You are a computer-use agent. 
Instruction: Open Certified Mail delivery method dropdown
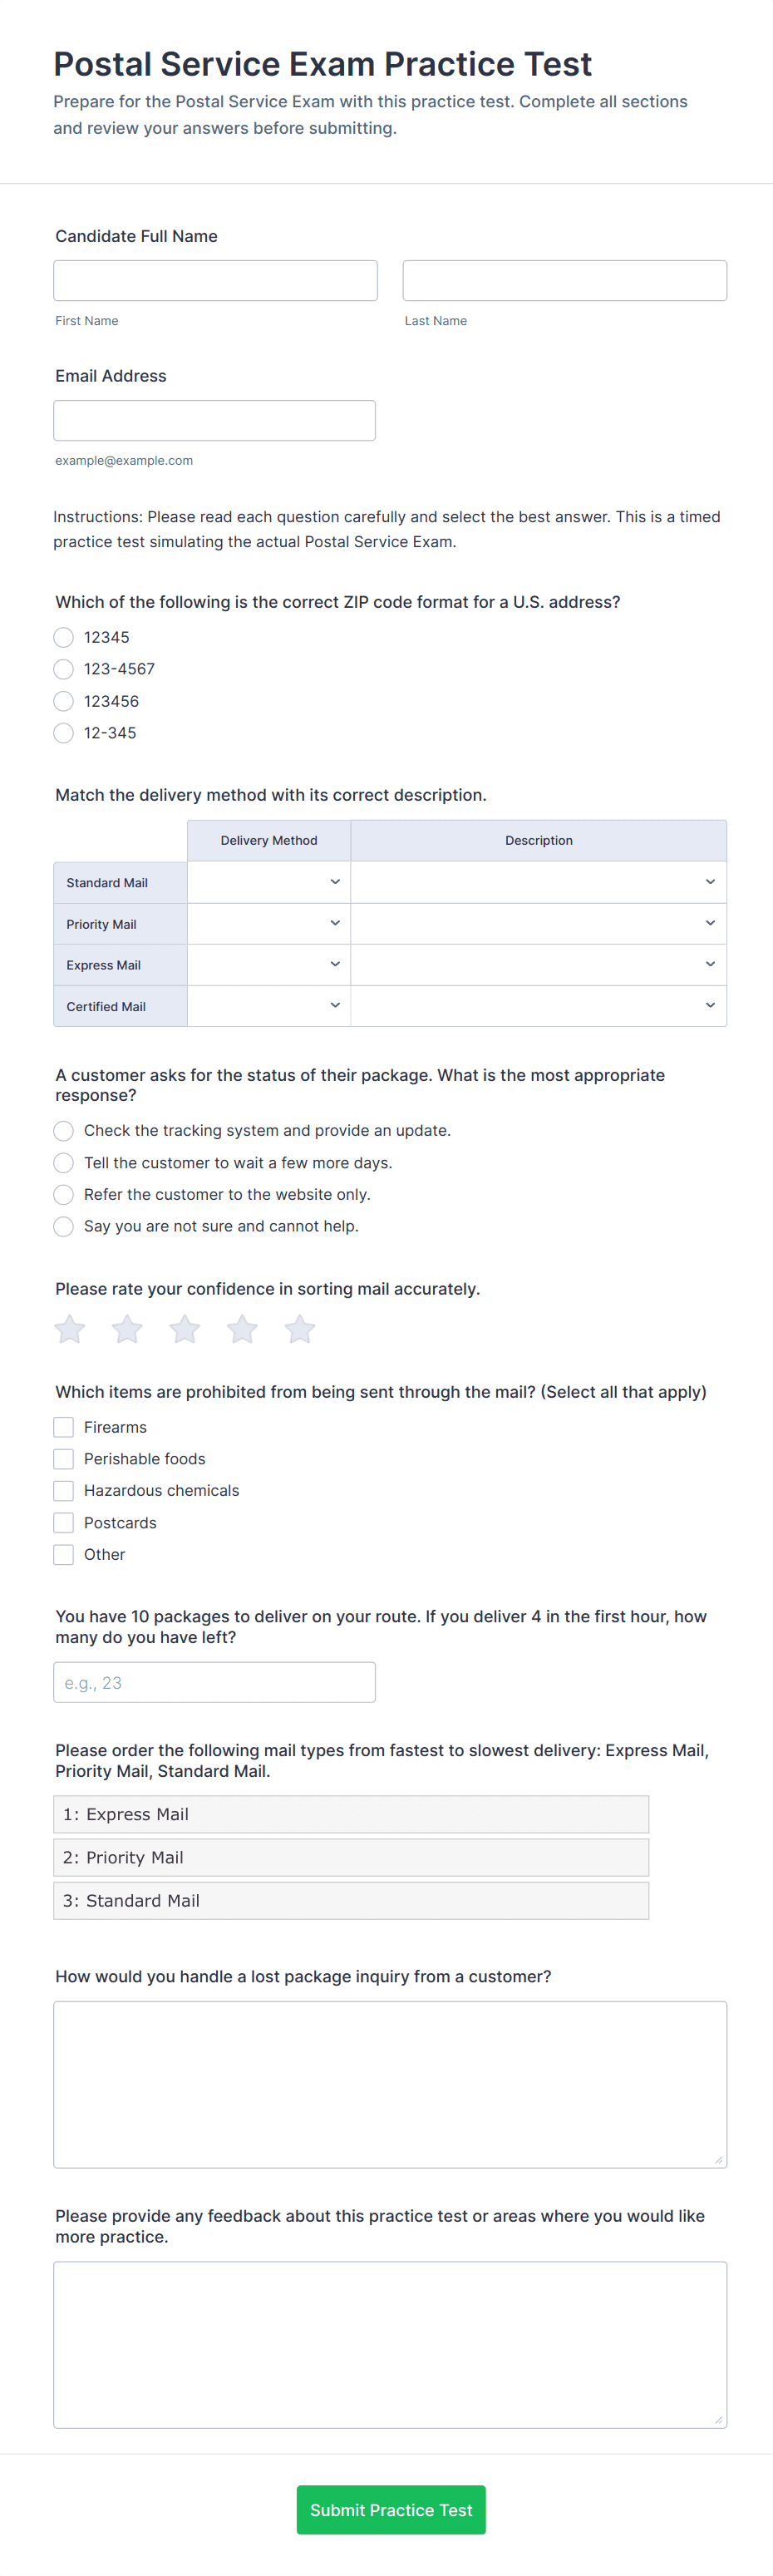coord(269,1006)
